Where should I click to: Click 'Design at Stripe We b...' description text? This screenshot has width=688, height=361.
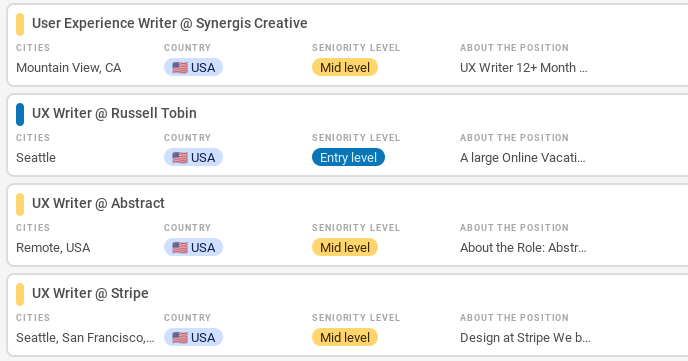coord(525,337)
